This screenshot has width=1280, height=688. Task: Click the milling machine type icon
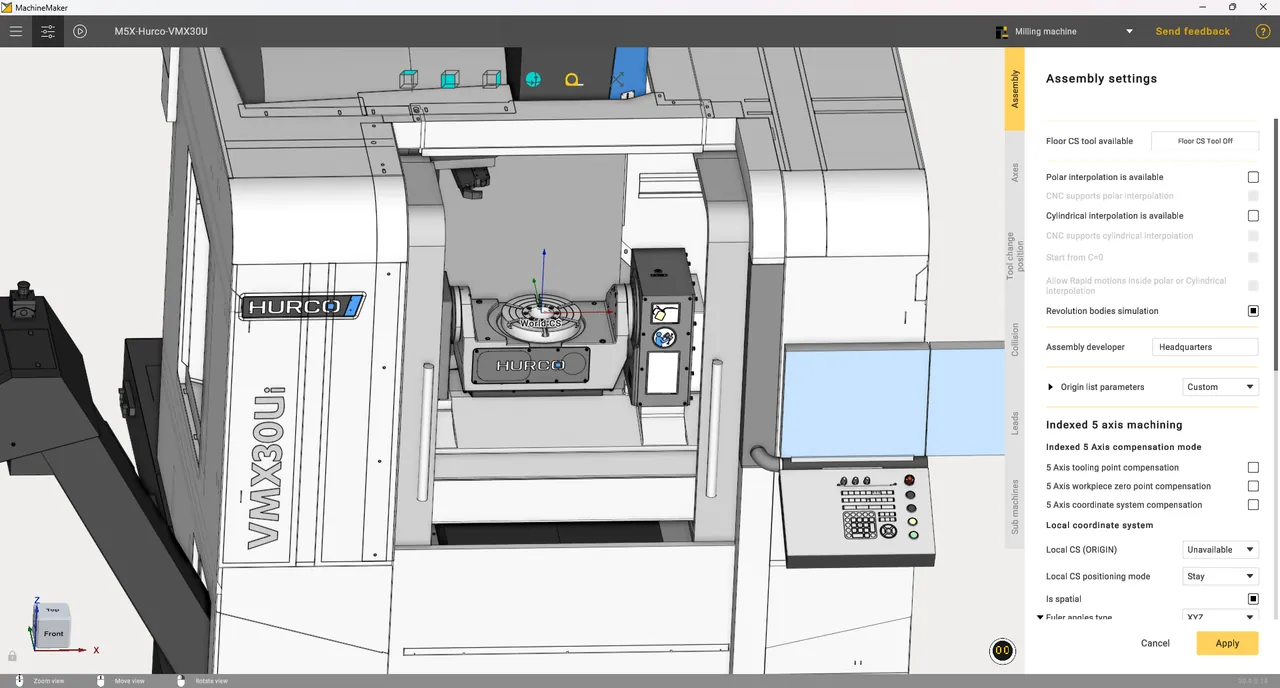click(1002, 31)
